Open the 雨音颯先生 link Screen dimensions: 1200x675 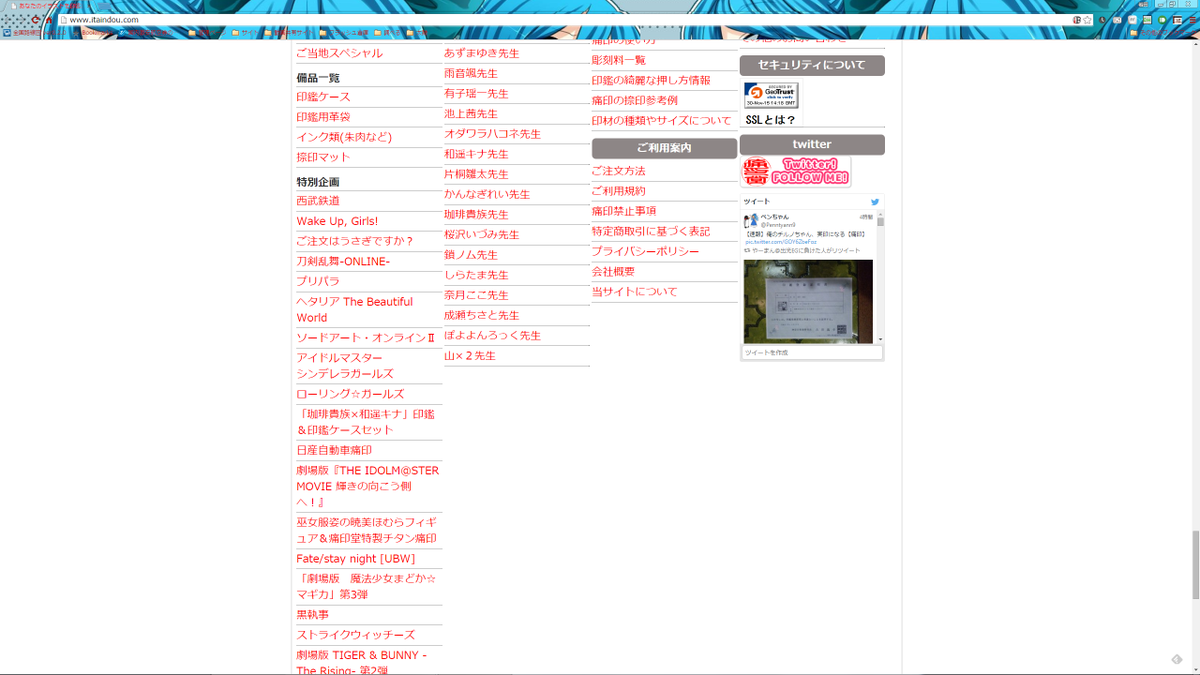click(x=471, y=74)
